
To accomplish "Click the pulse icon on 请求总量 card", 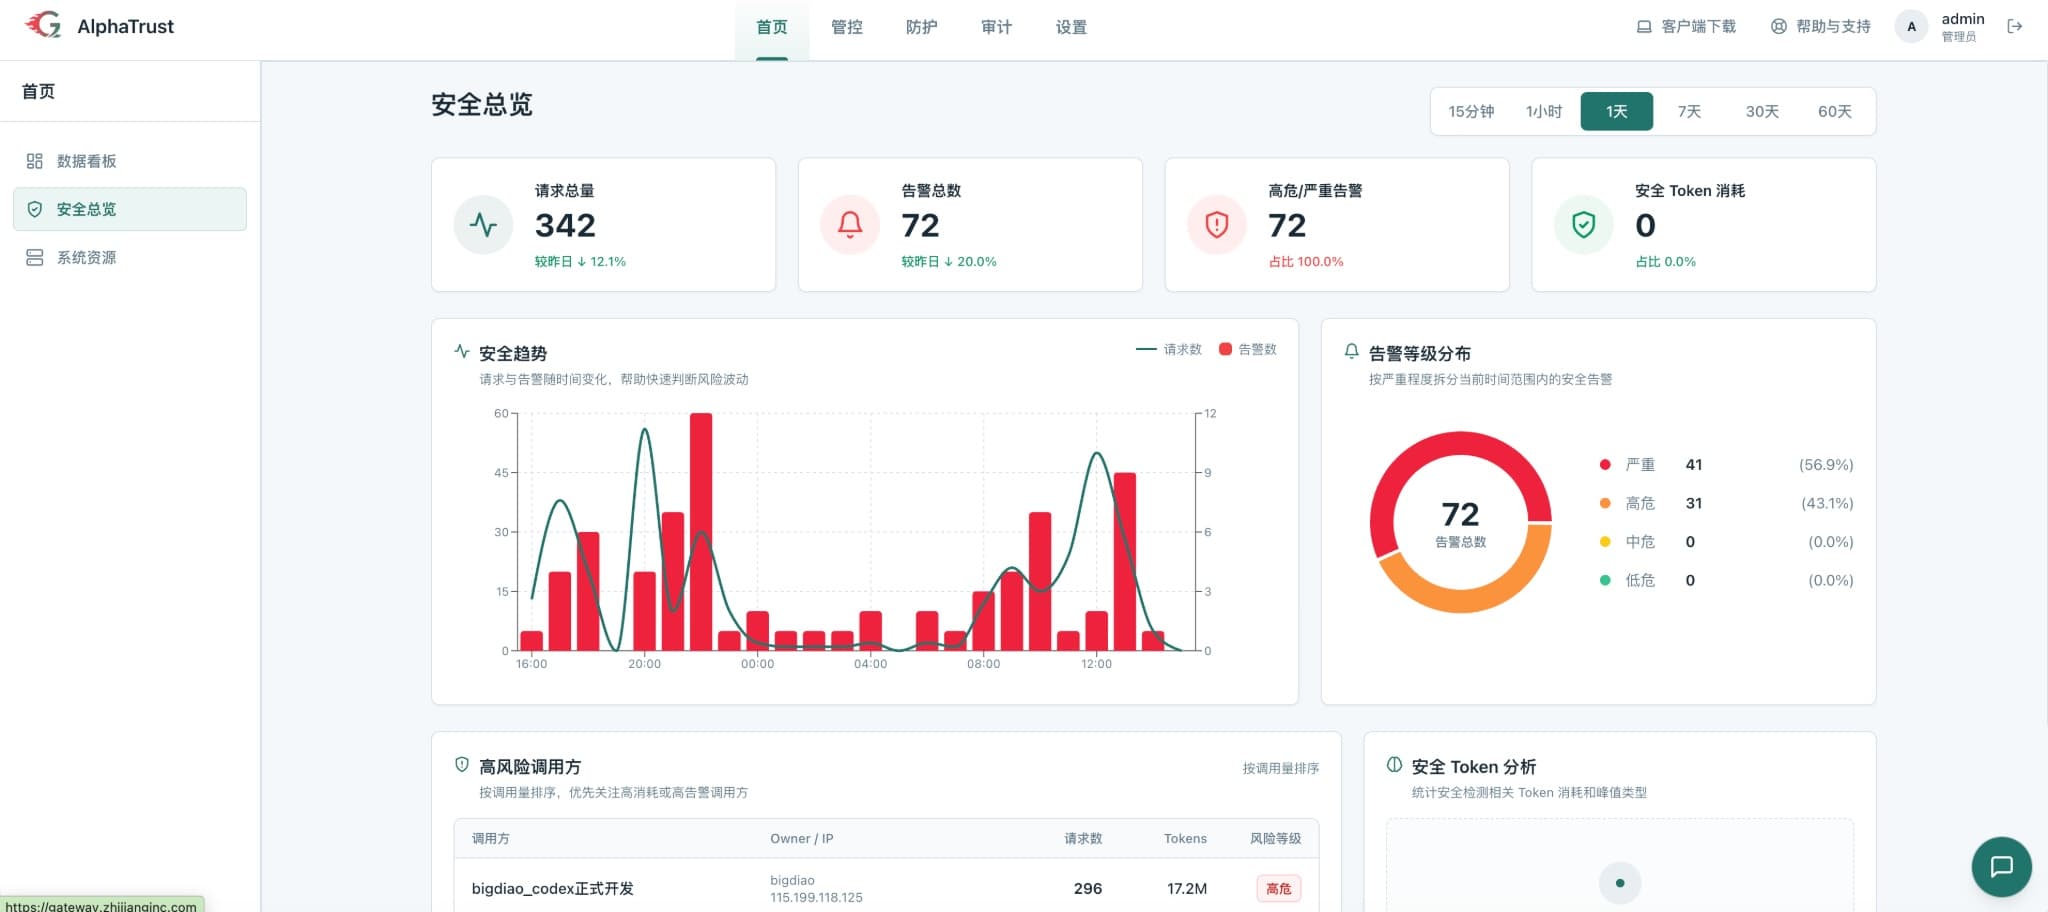I will coord(483,225).
